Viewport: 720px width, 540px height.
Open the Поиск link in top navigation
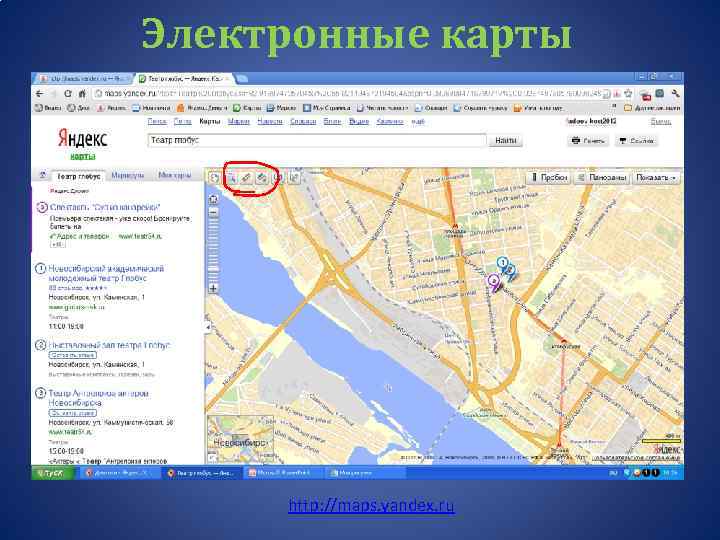(157, 122)
